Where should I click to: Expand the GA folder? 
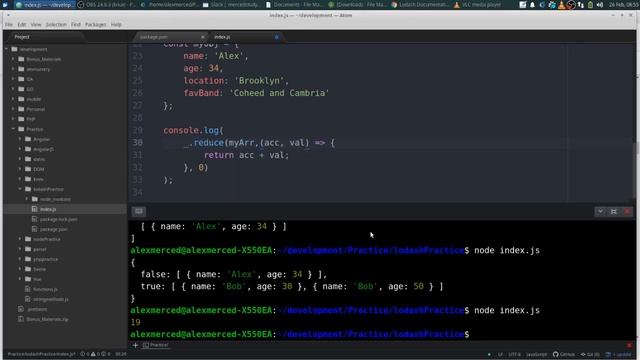13,79
